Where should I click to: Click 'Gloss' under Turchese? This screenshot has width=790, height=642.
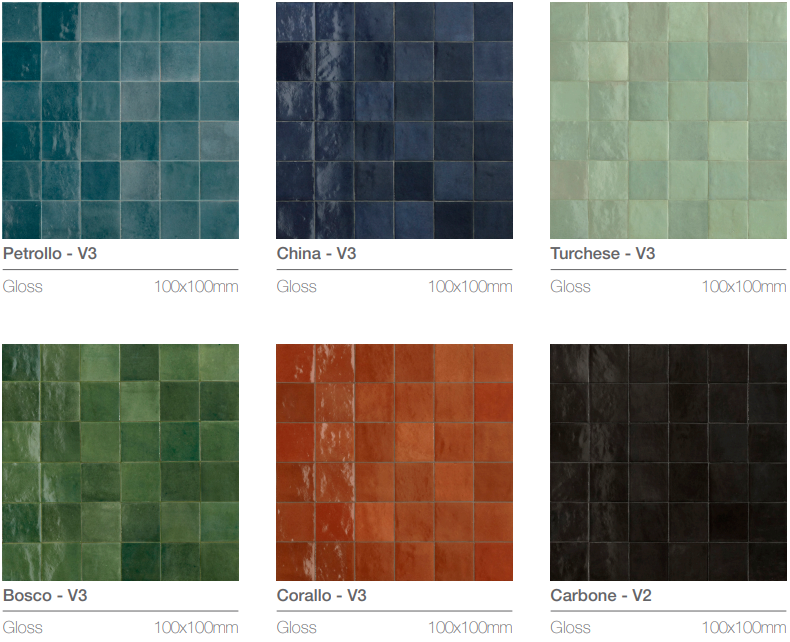coord(570,286)
